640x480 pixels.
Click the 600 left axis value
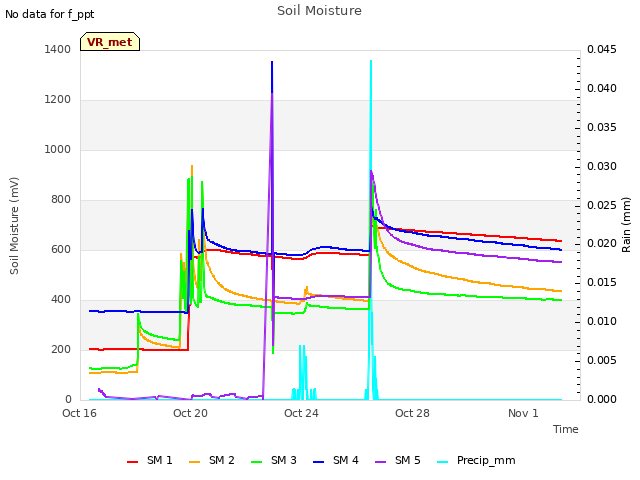(x=61, y=249)
